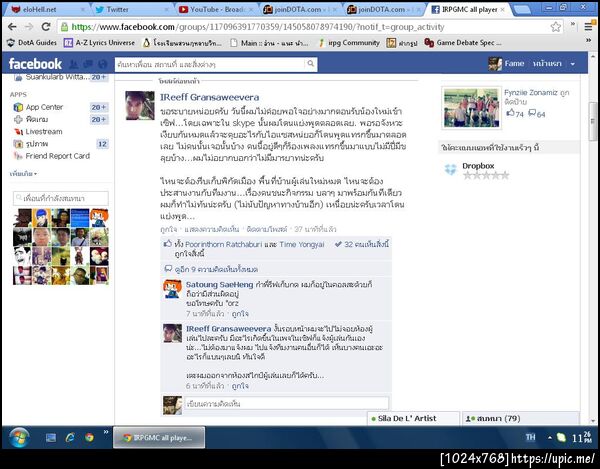Screen dimensions: 600x469
Task: Open Friend Report Card app
Action: pos(57,156)
